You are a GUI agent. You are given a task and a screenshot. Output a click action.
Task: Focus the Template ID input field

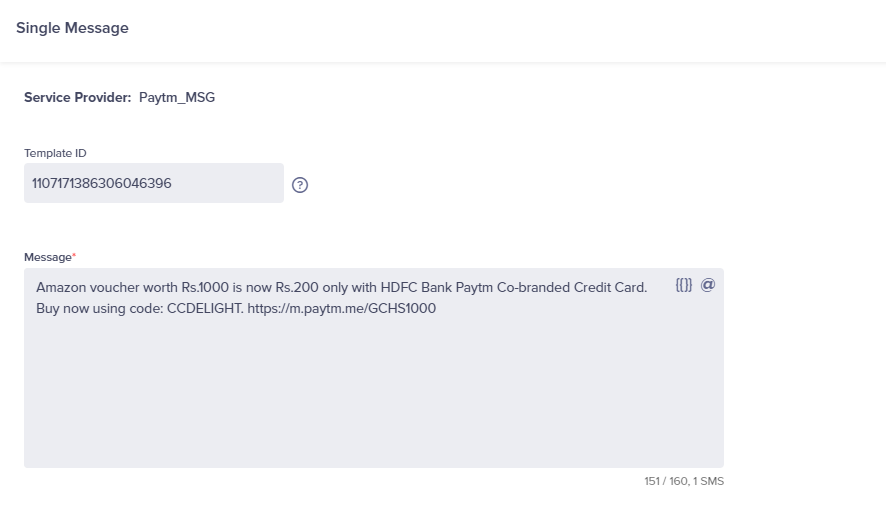pos(154,183)
